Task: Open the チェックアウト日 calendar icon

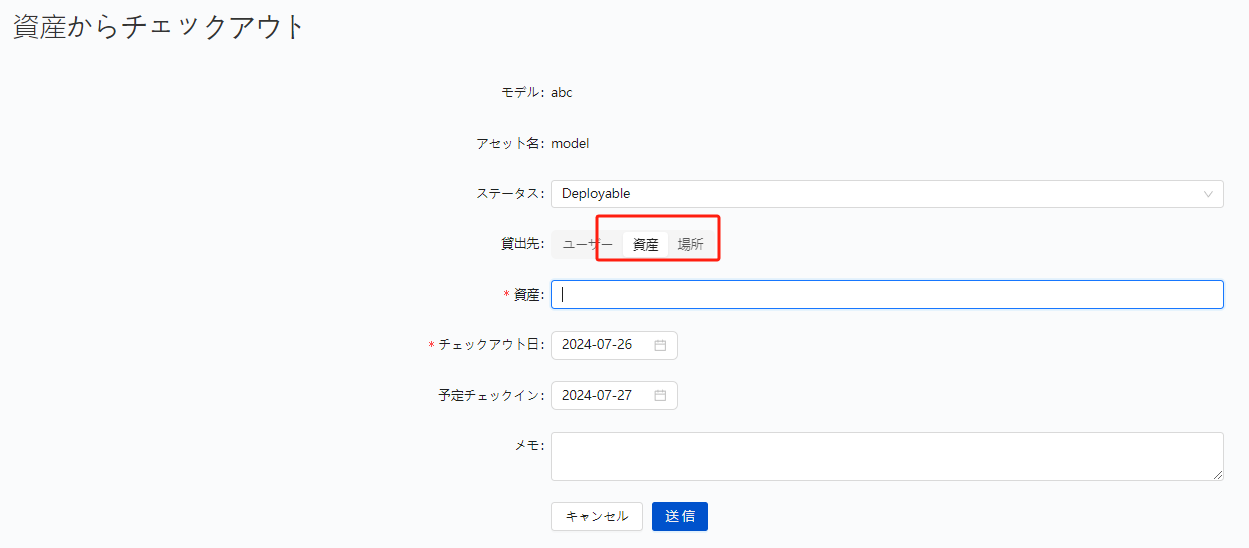Action: pyautogui.click(x=660, y=345)
